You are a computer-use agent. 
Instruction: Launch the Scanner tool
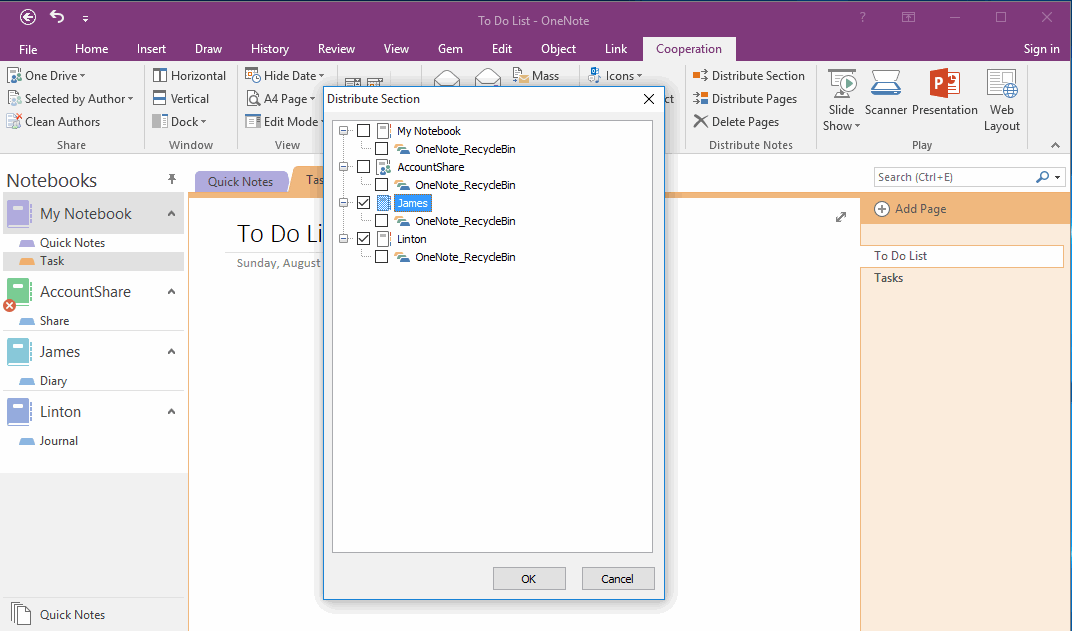click(885, 93)
